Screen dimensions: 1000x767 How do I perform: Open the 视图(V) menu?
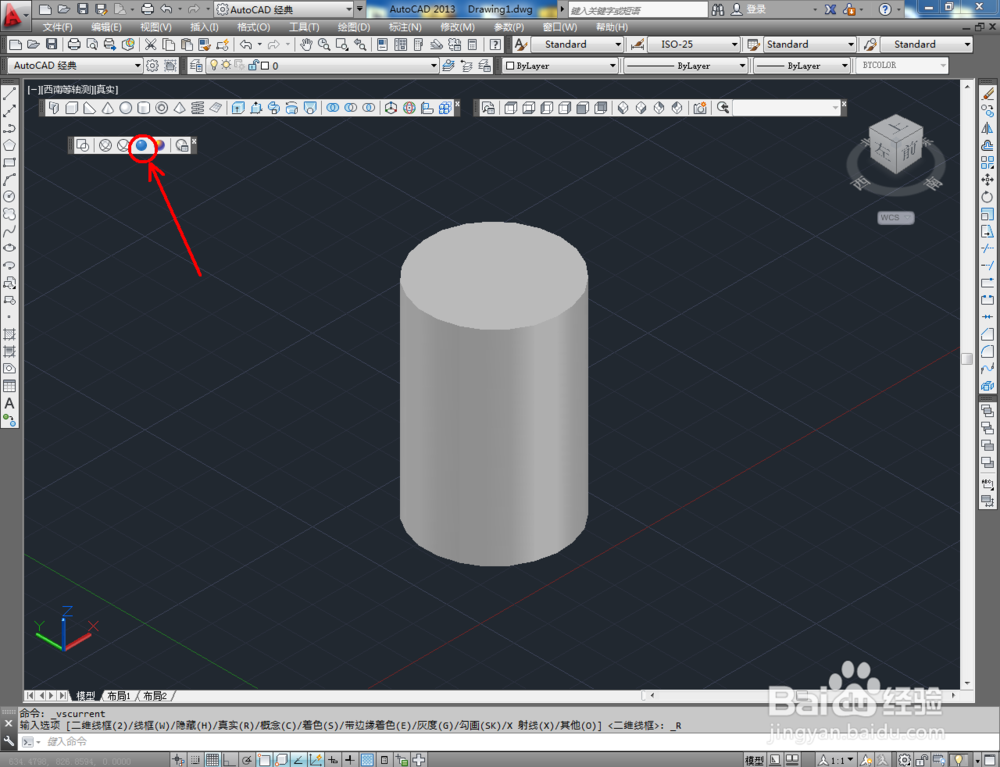pos(156,27)
